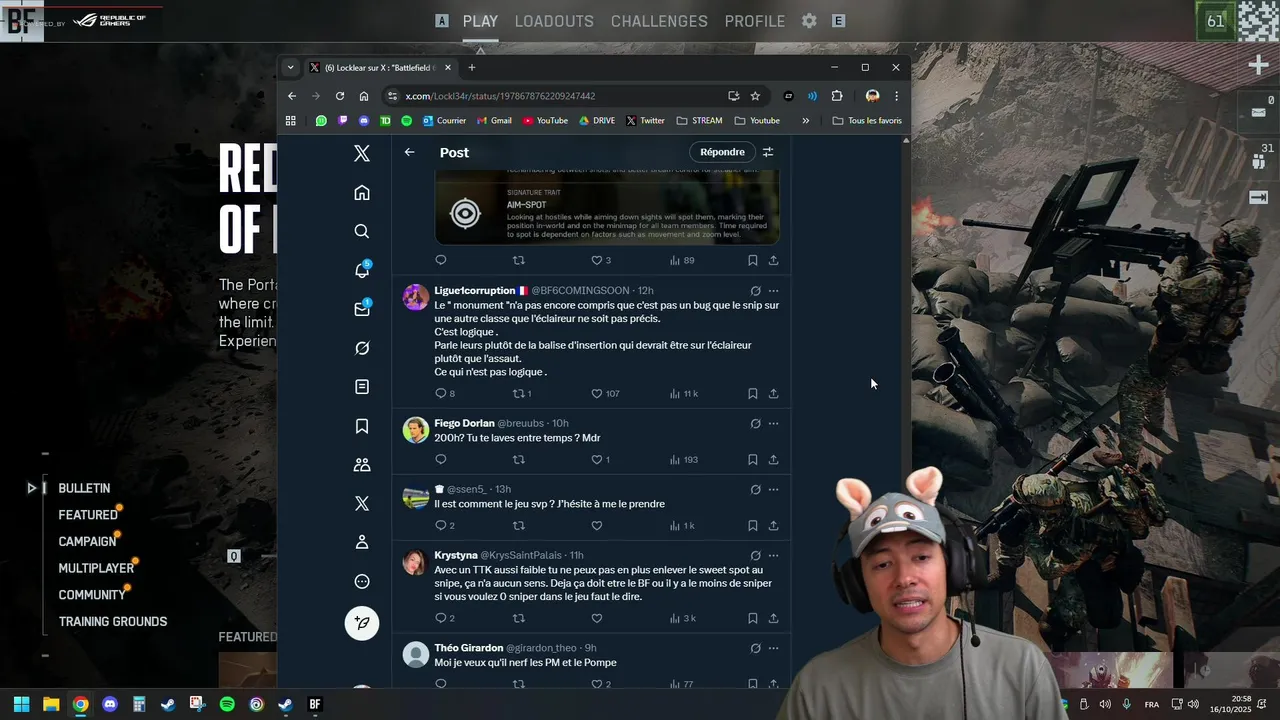Open the more menu on Fiego Dorlan reply
1280x720 pixels.
(773, 423)
